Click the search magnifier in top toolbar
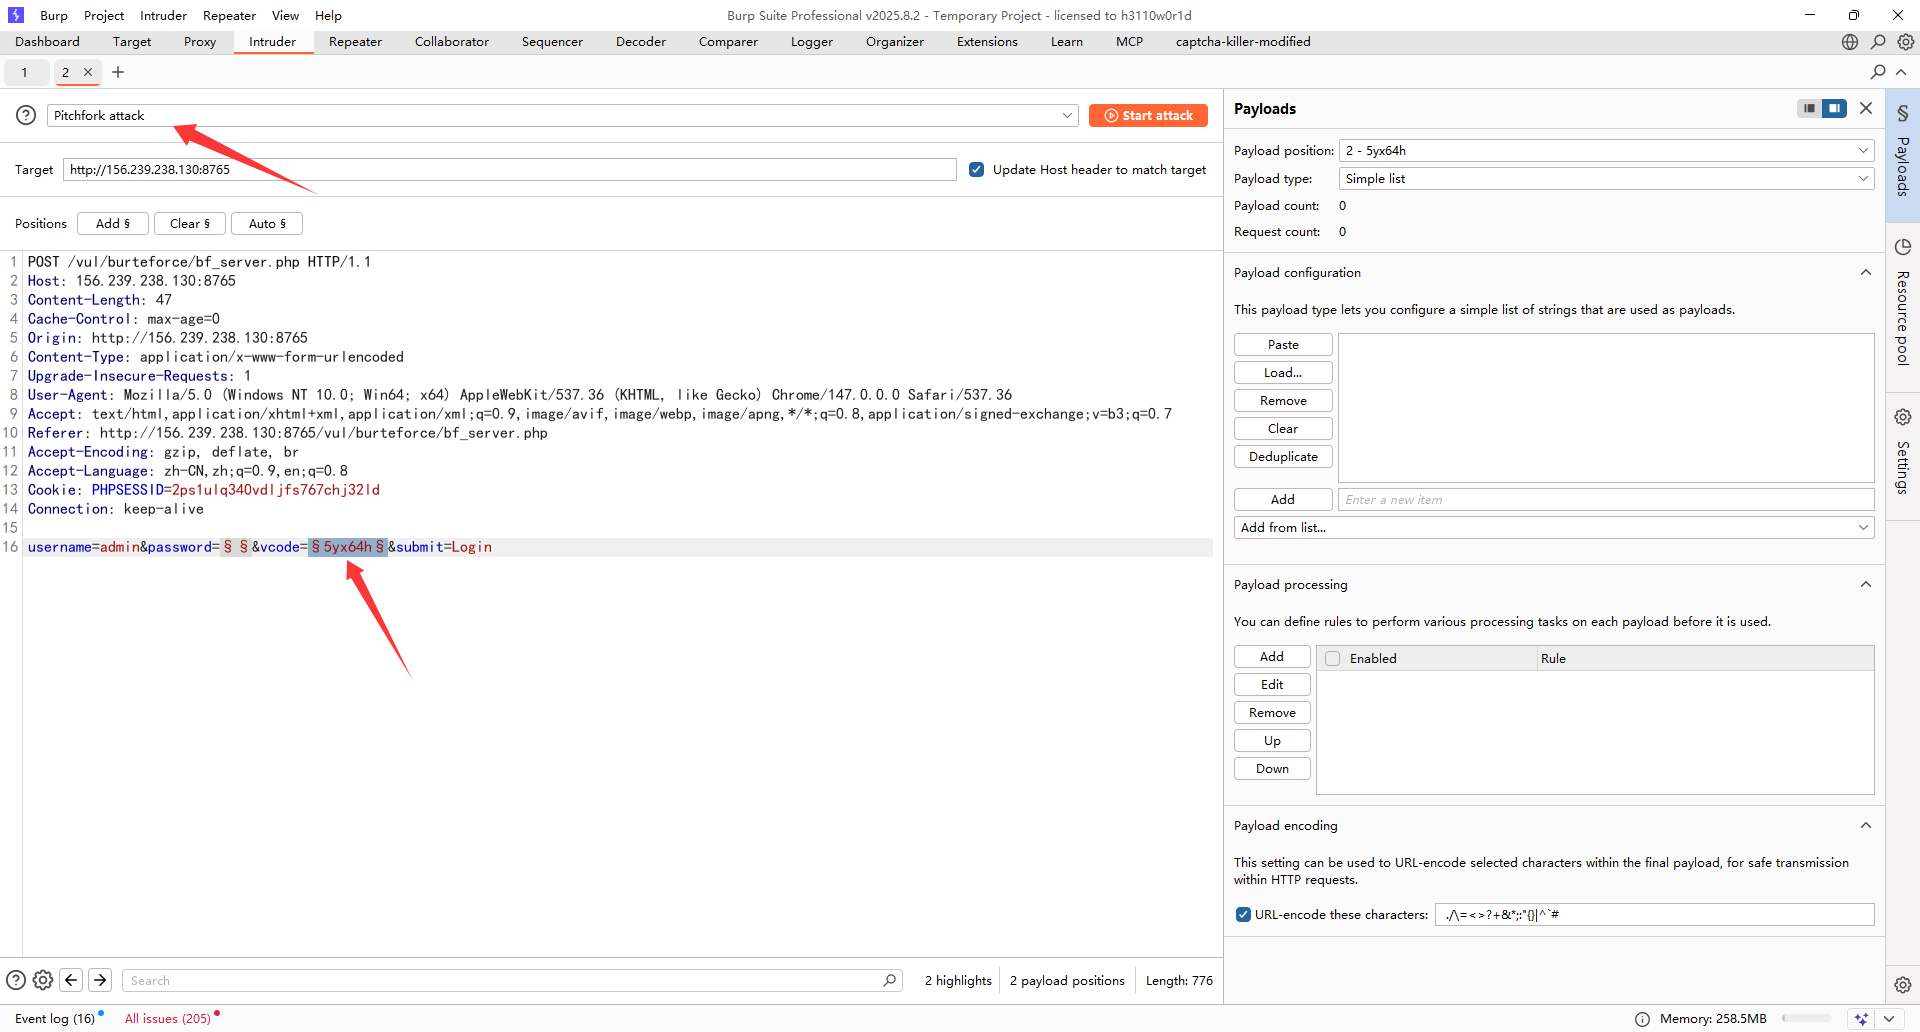 click(1878, 42)
